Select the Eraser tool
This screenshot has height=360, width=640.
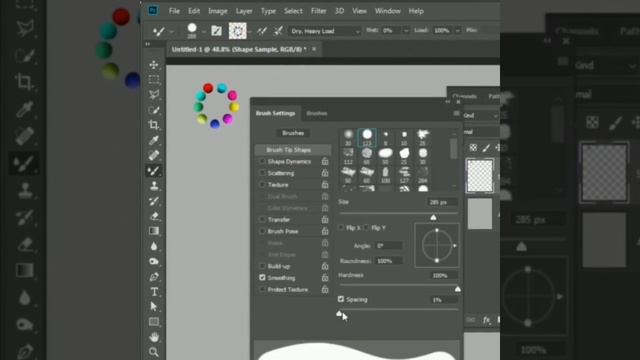point(154,216)
